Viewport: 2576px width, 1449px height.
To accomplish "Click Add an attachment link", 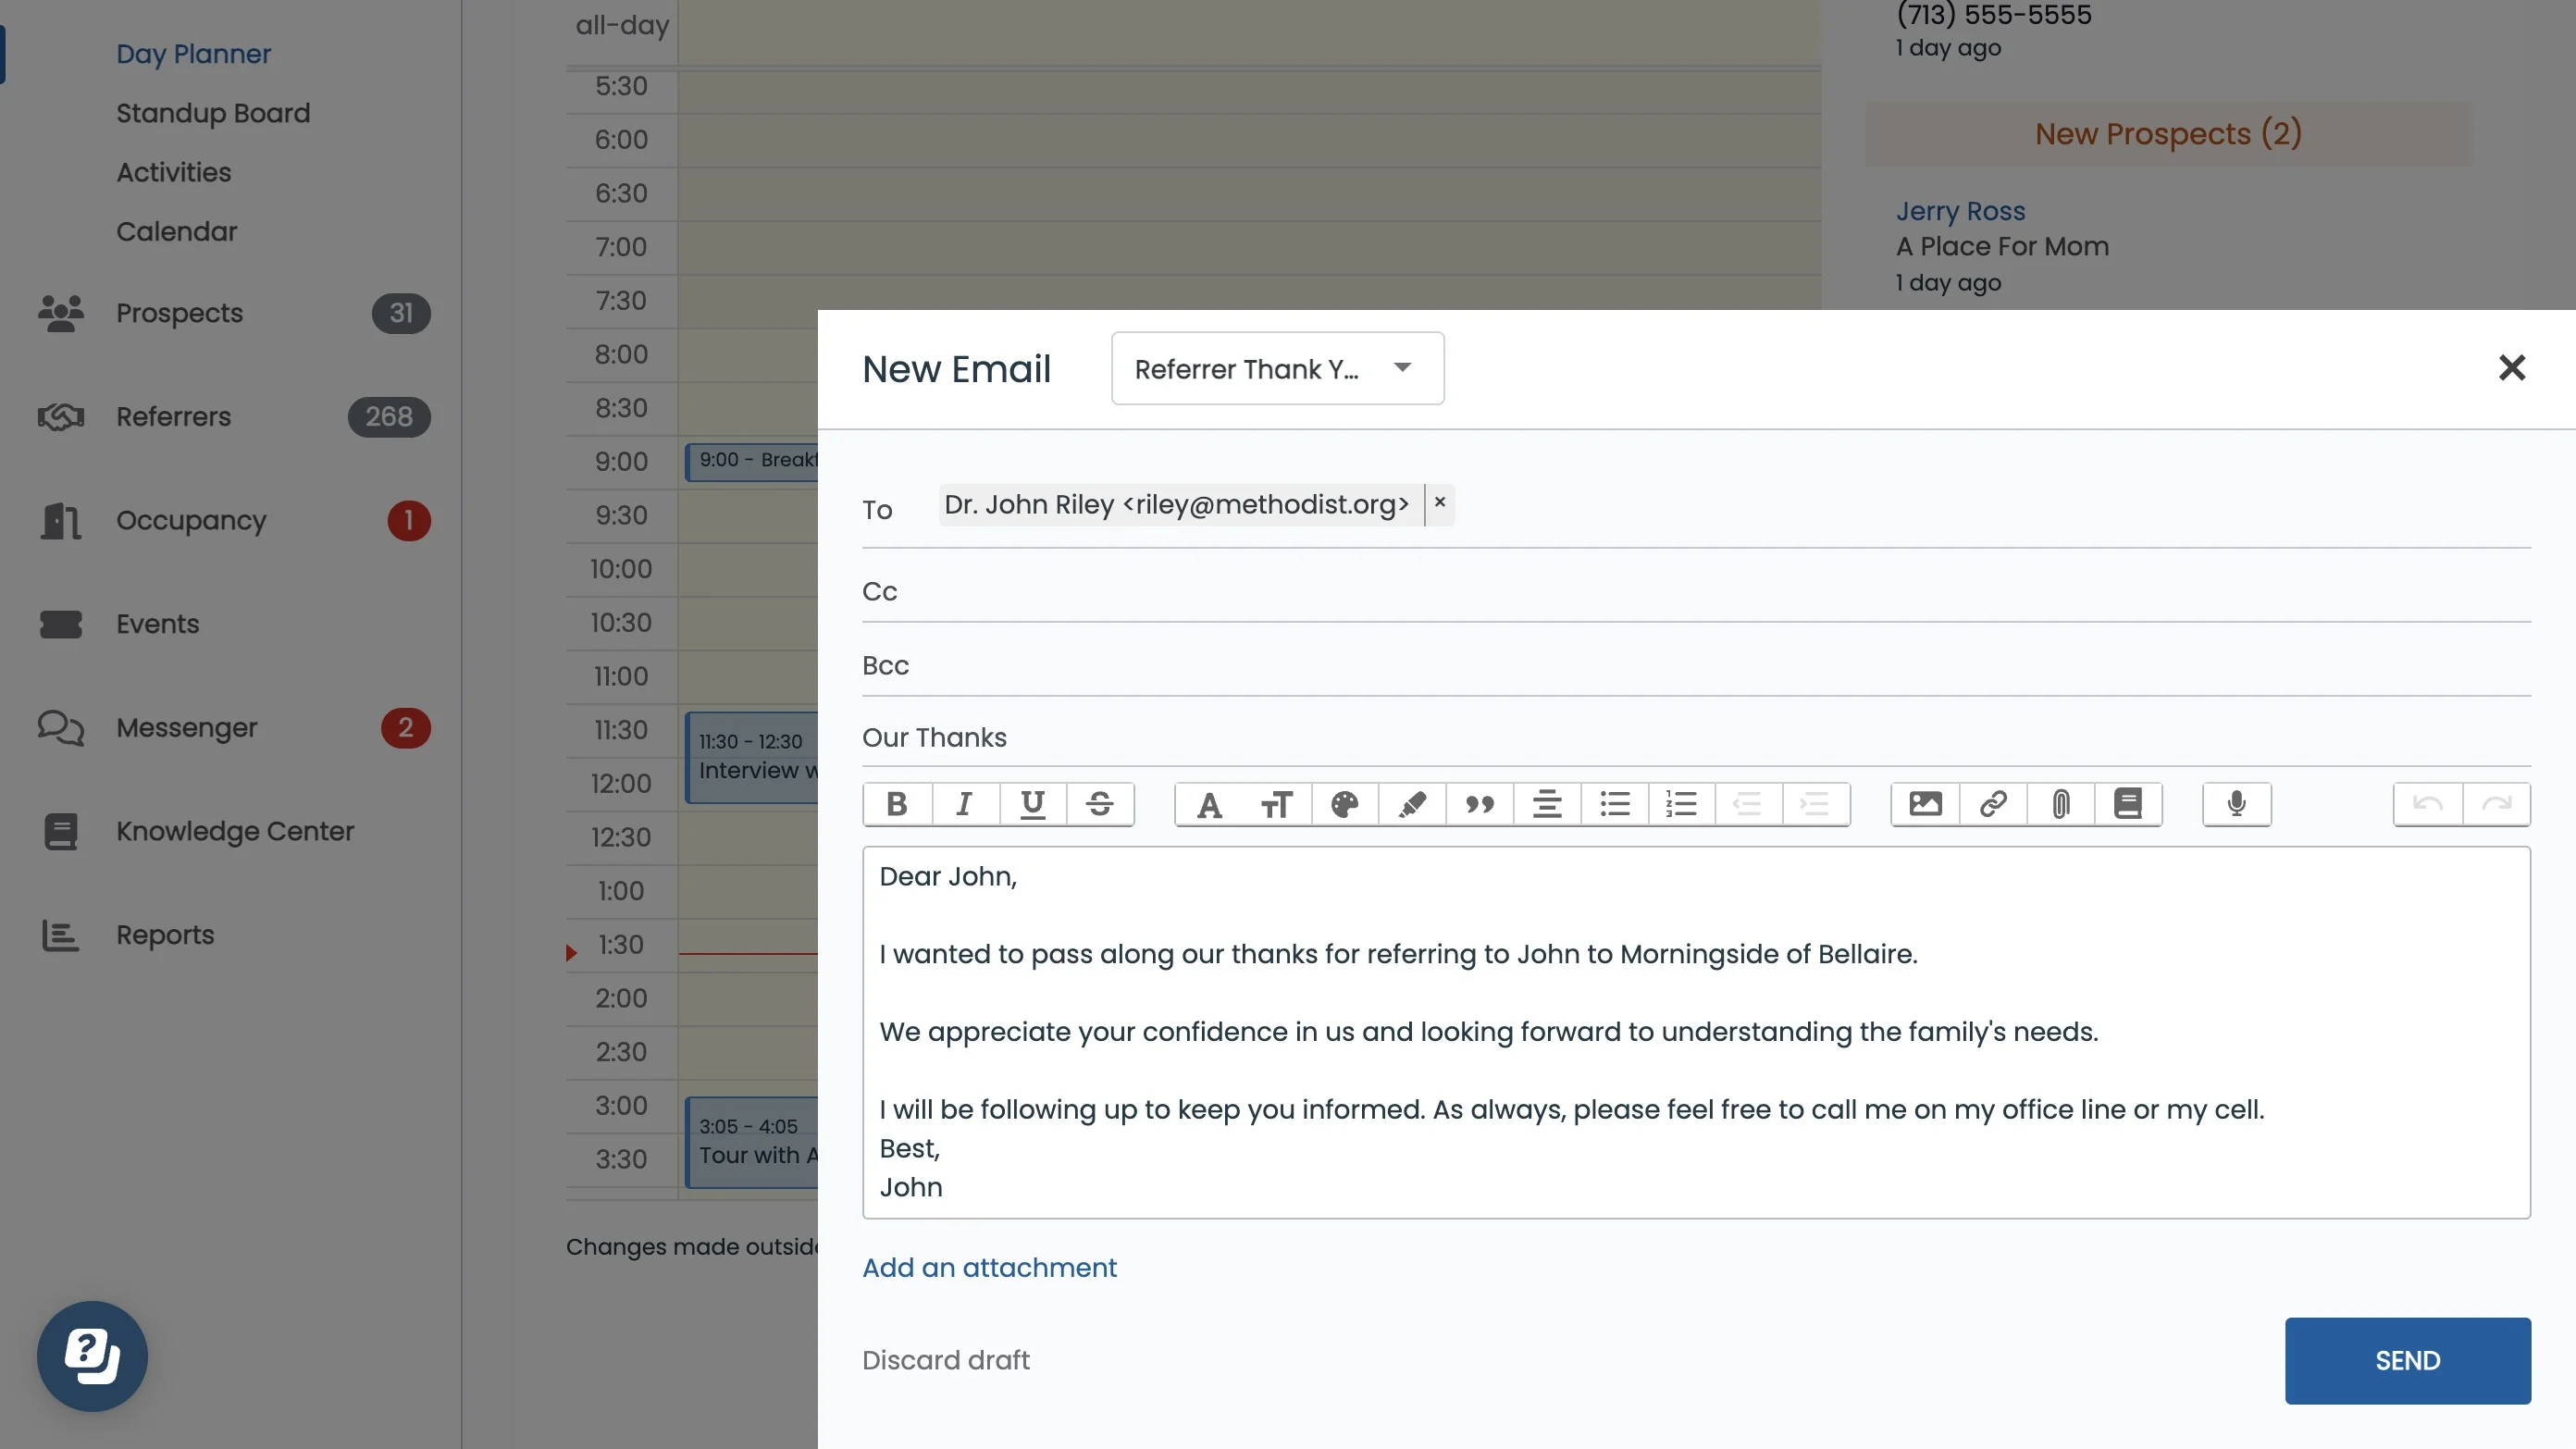I will pos(989,1268).
